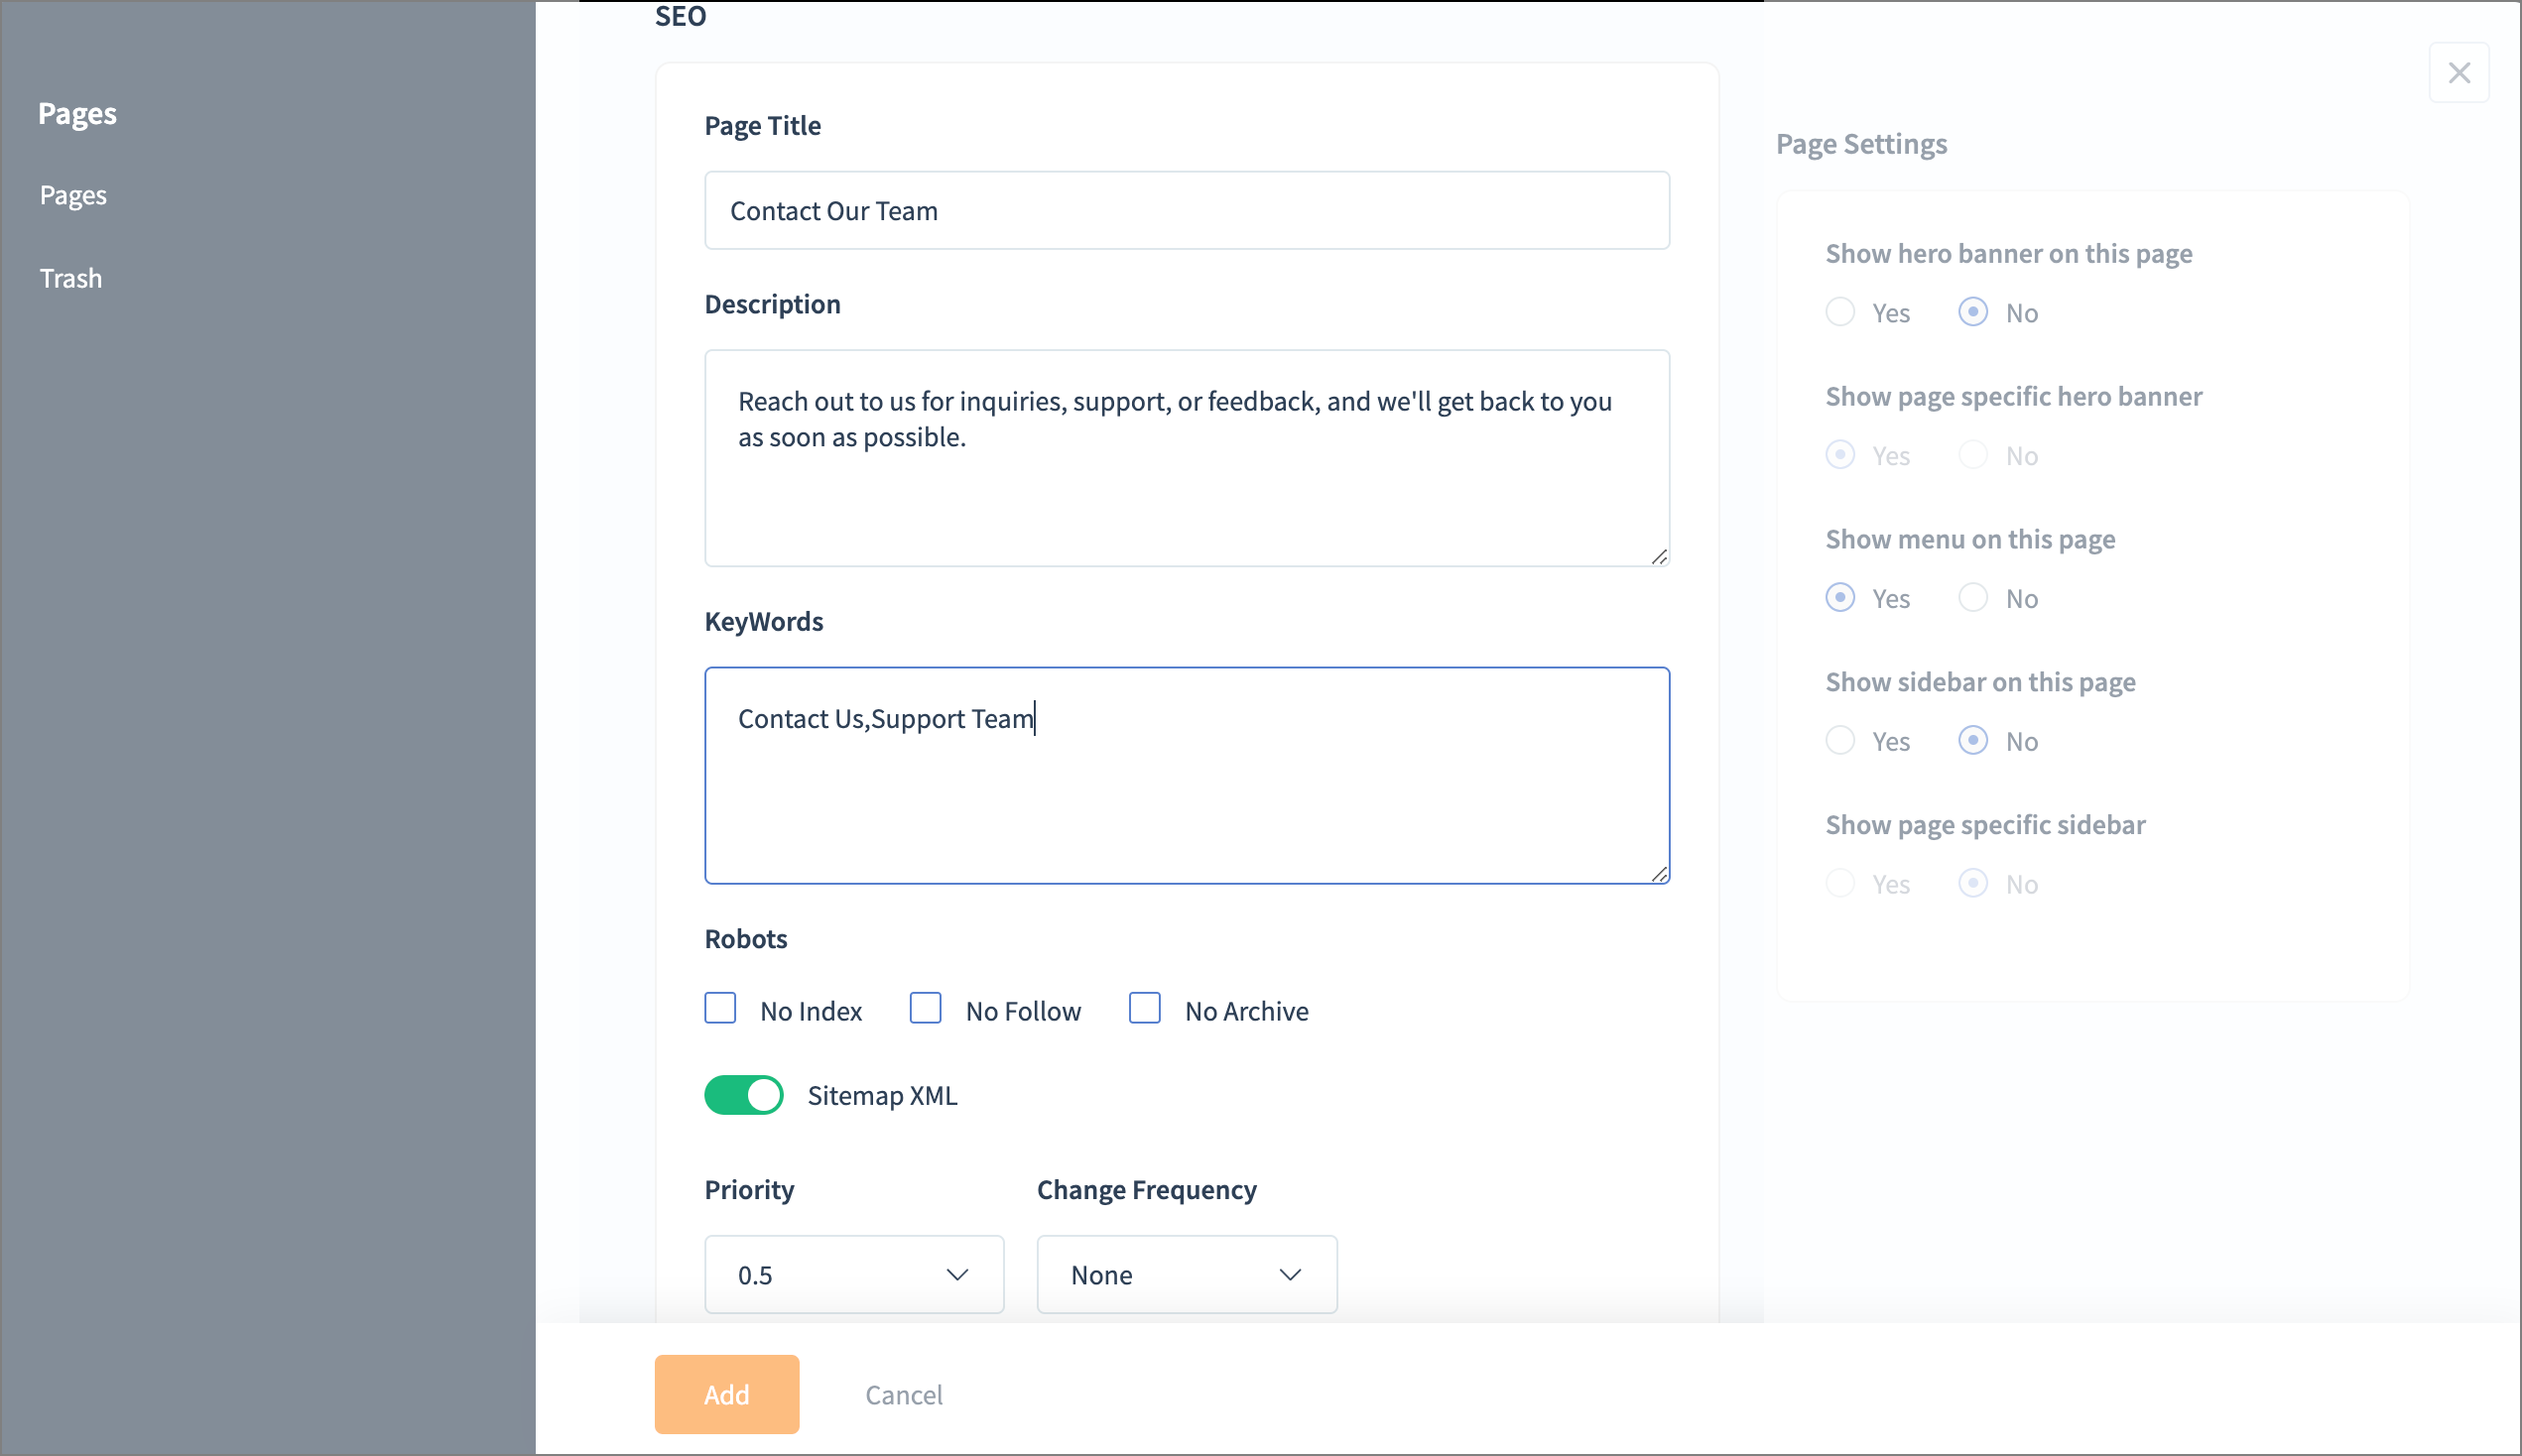Enable the No Follow checkbox
Screen dimensions: 2522x1456
(x=925, y=1008)
